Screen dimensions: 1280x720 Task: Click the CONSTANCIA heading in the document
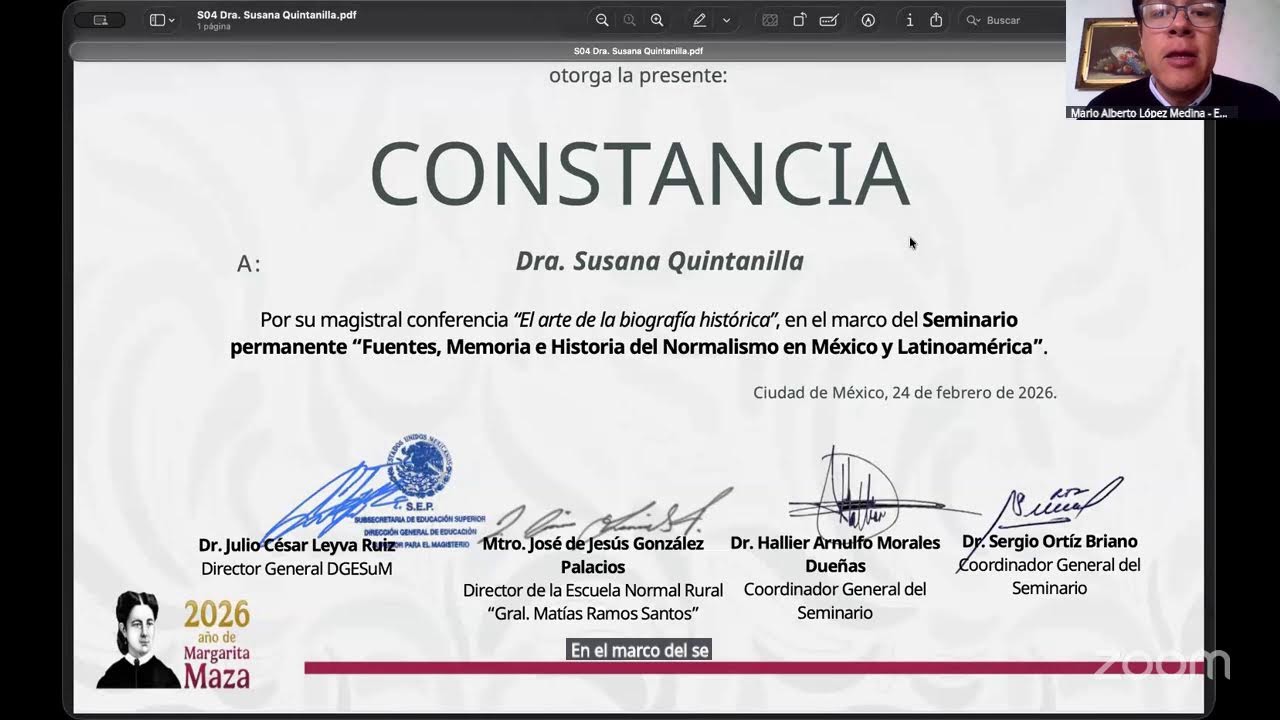click(640, 174)
